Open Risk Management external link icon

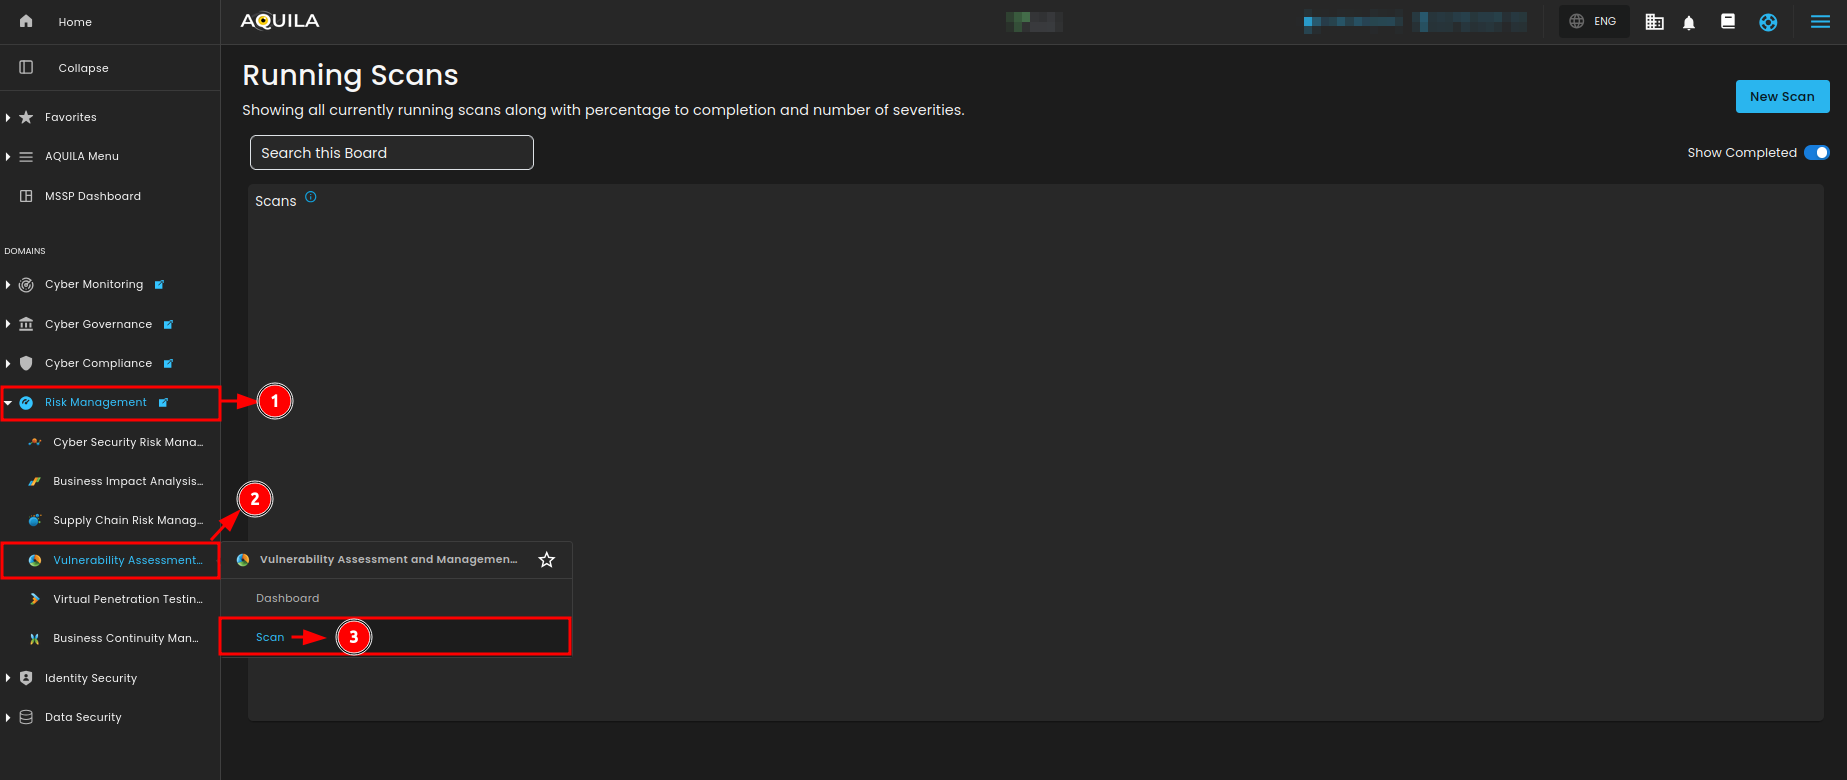coord(163,403)
